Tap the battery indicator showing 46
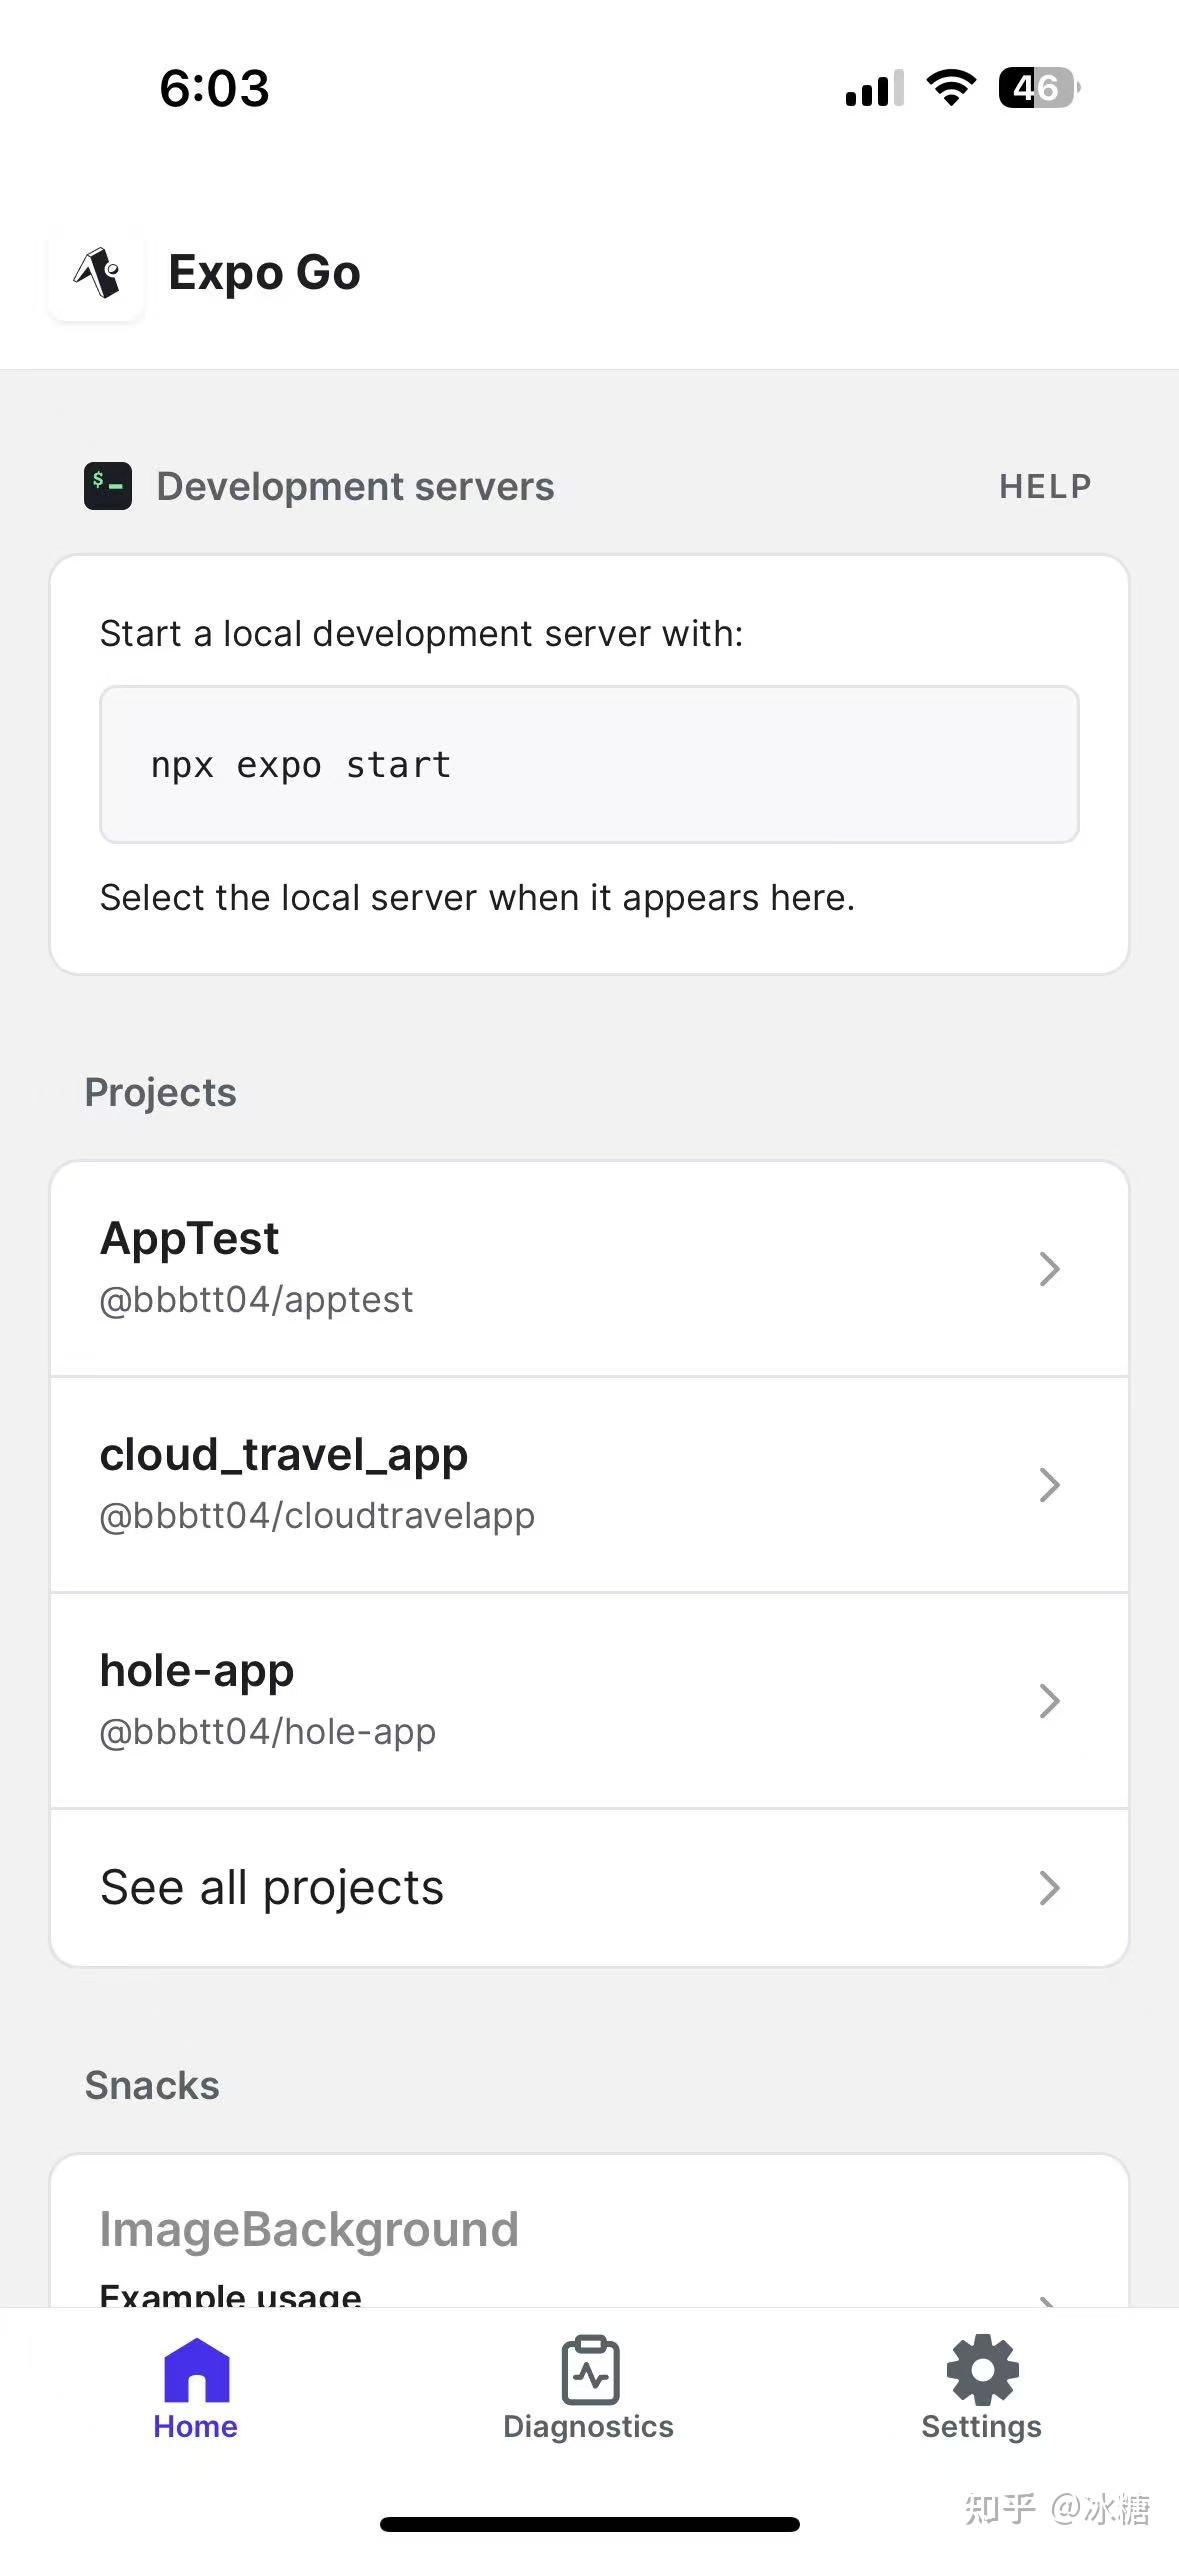The width and height of the screenshot is (1179, 2556). (x=1035, y=89)
